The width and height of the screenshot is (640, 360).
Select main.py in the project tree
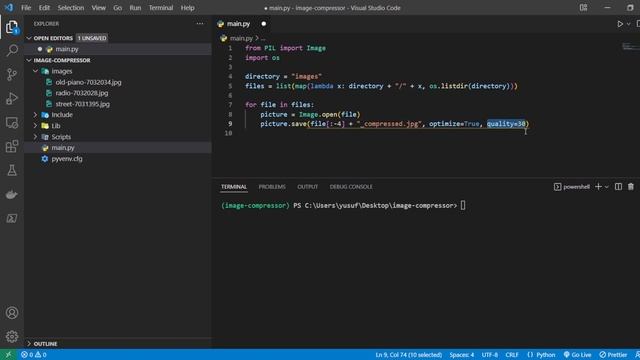pyautogui.click(x=63, y=148)
